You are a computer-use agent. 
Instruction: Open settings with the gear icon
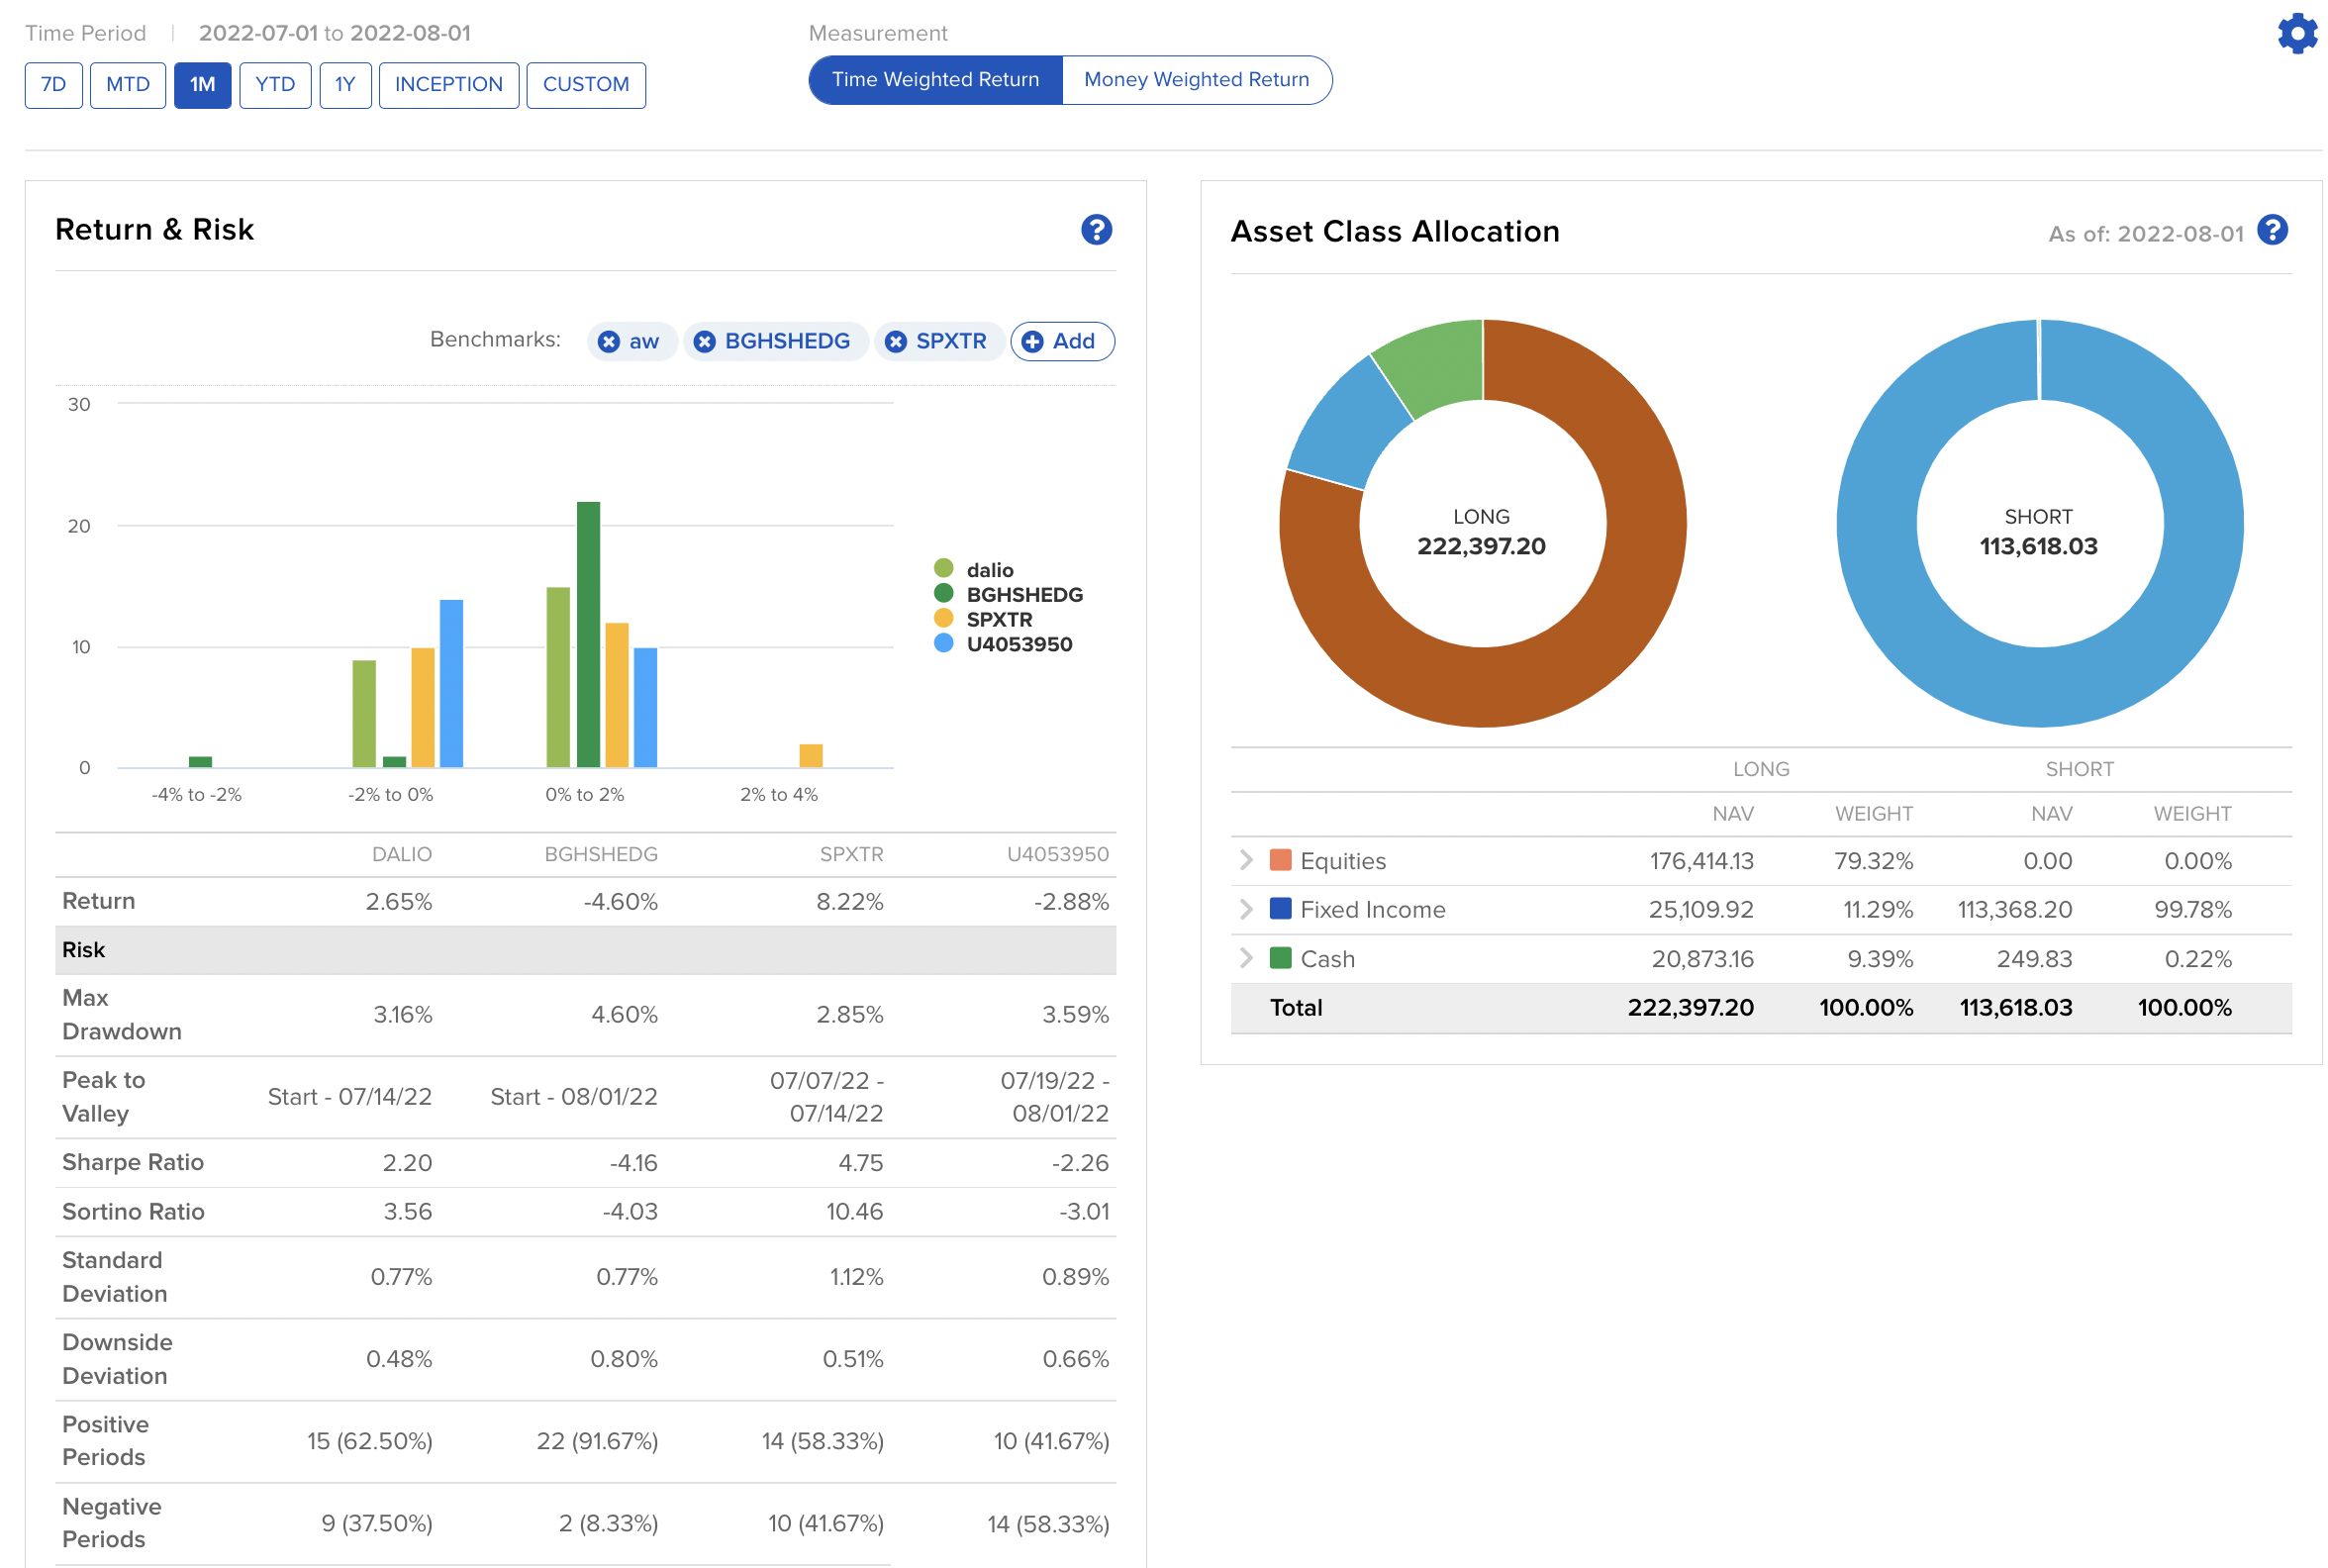(x=2297, y=34)
